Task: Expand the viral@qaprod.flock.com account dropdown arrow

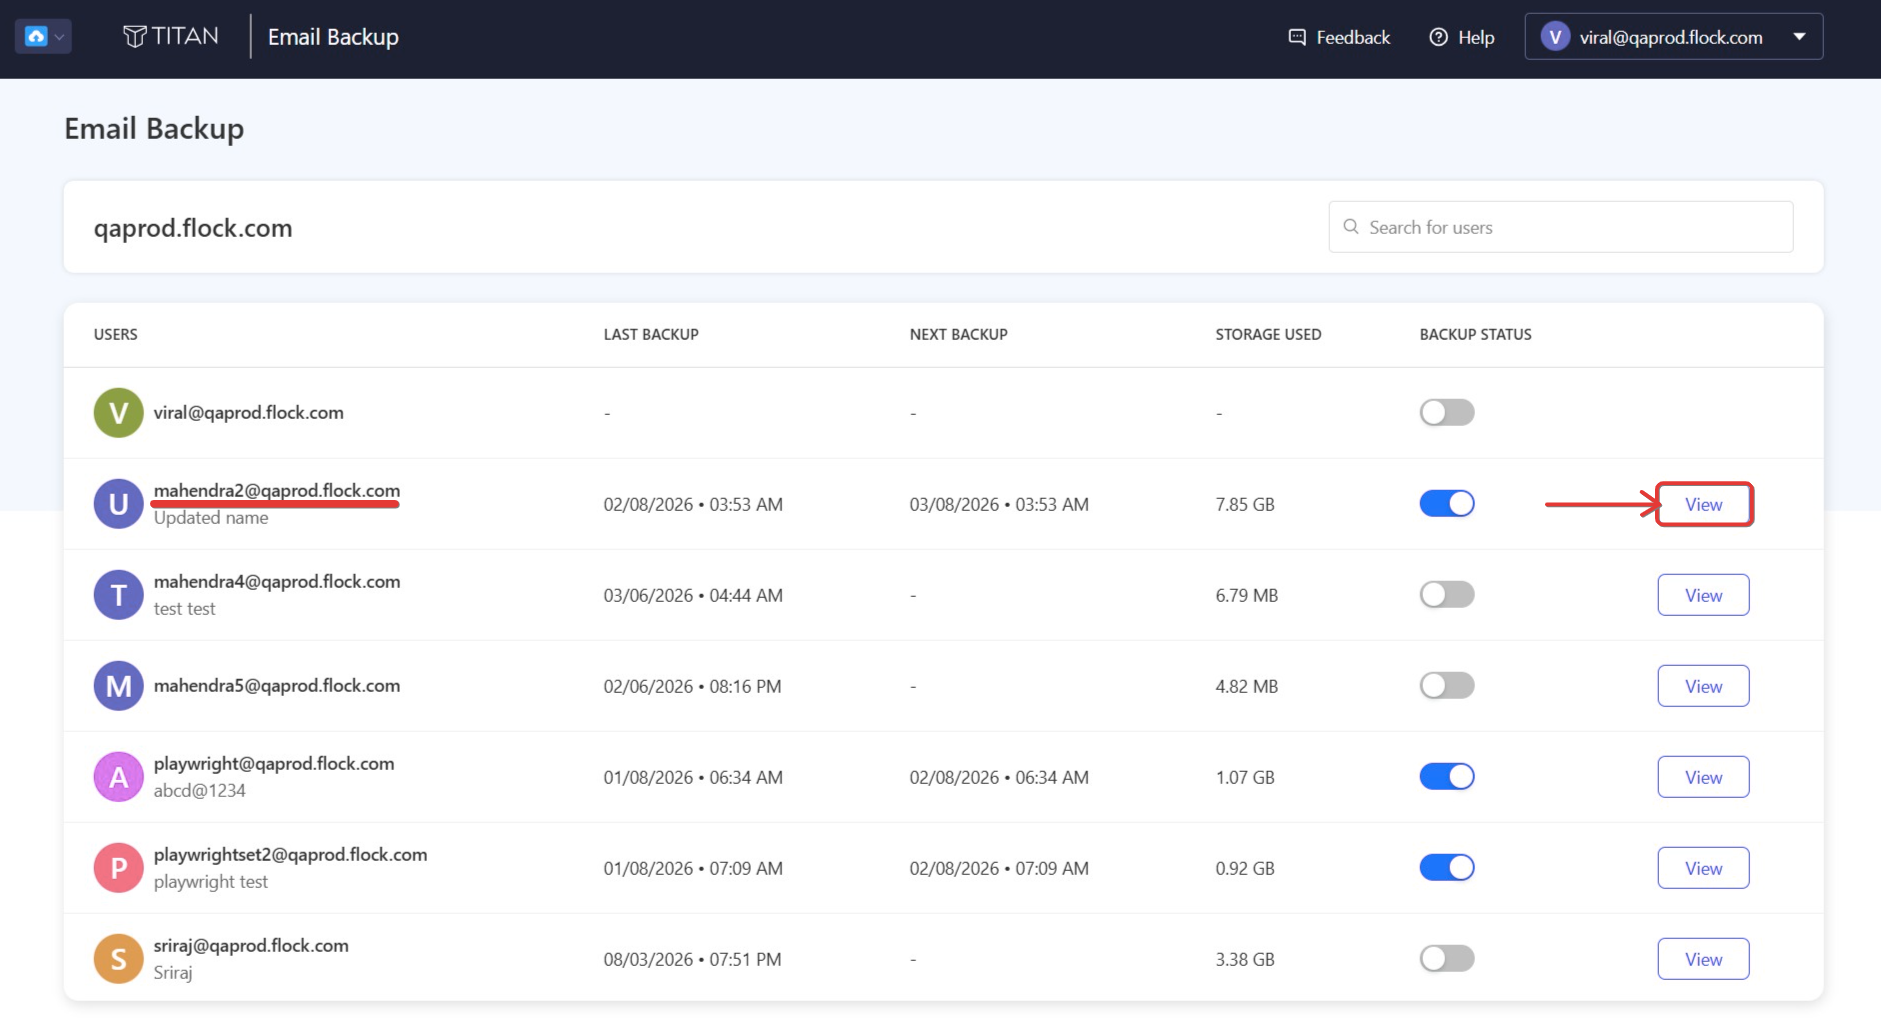Action: (1799, 37)
